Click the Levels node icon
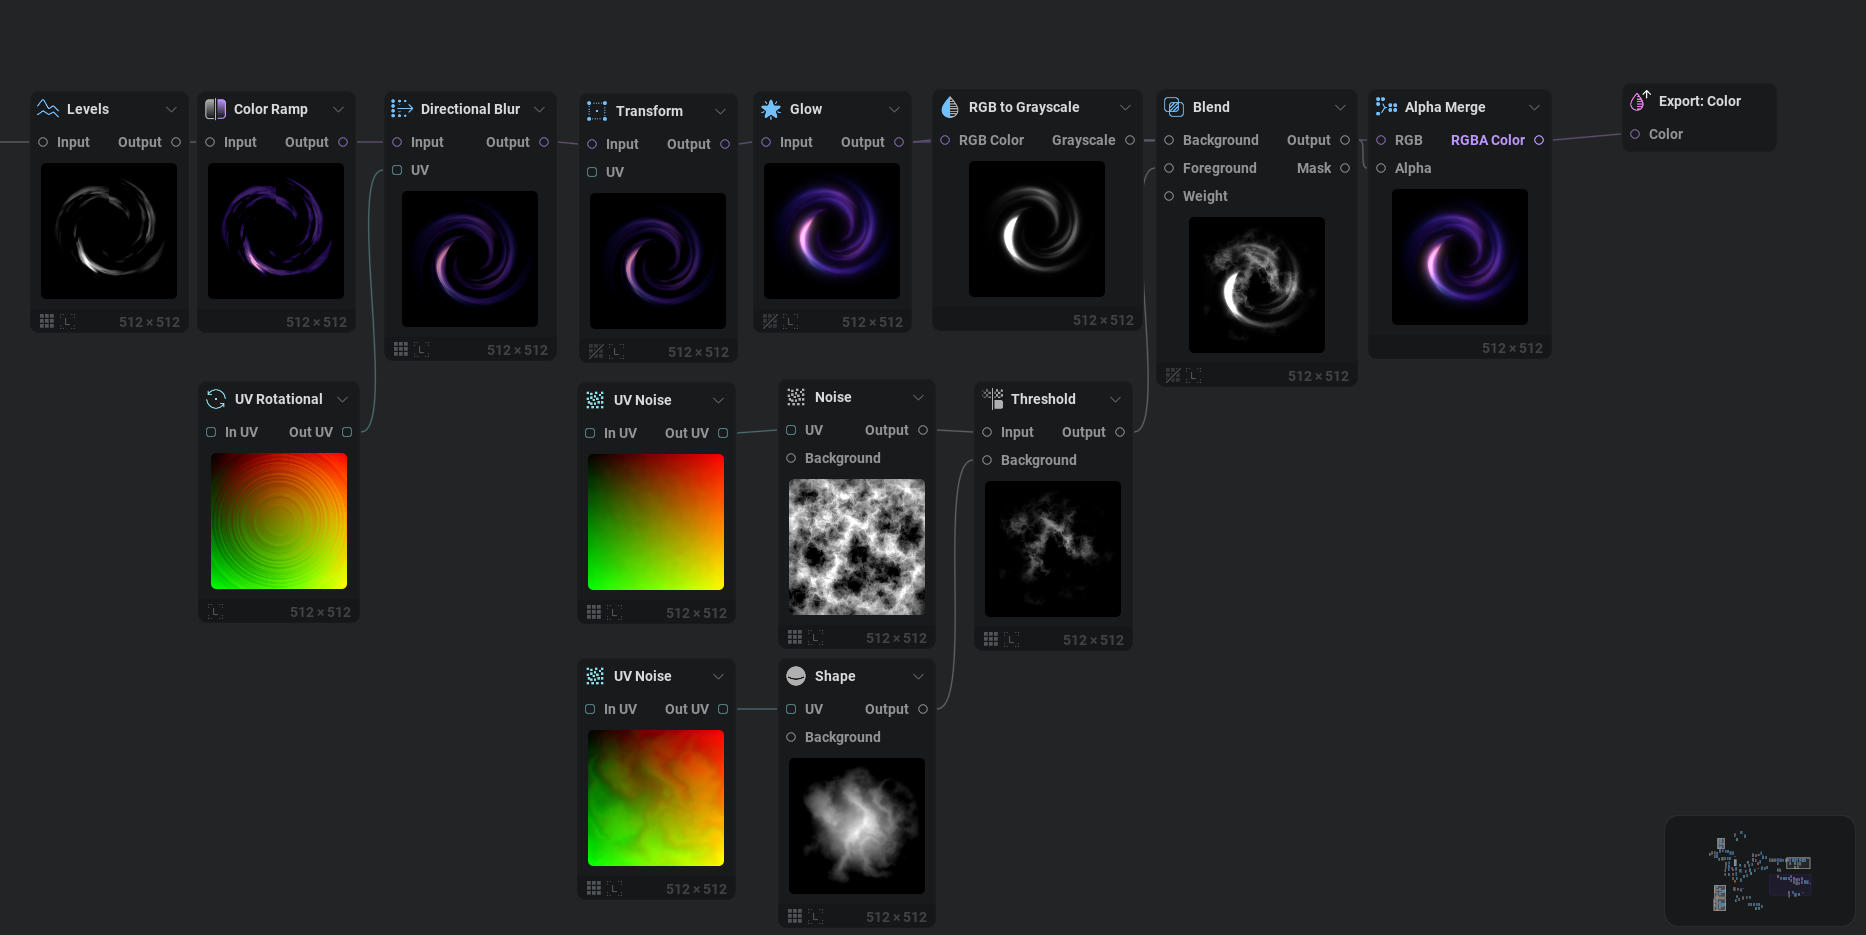This screenshot has width=1866, height=935. tap(48, 109)
